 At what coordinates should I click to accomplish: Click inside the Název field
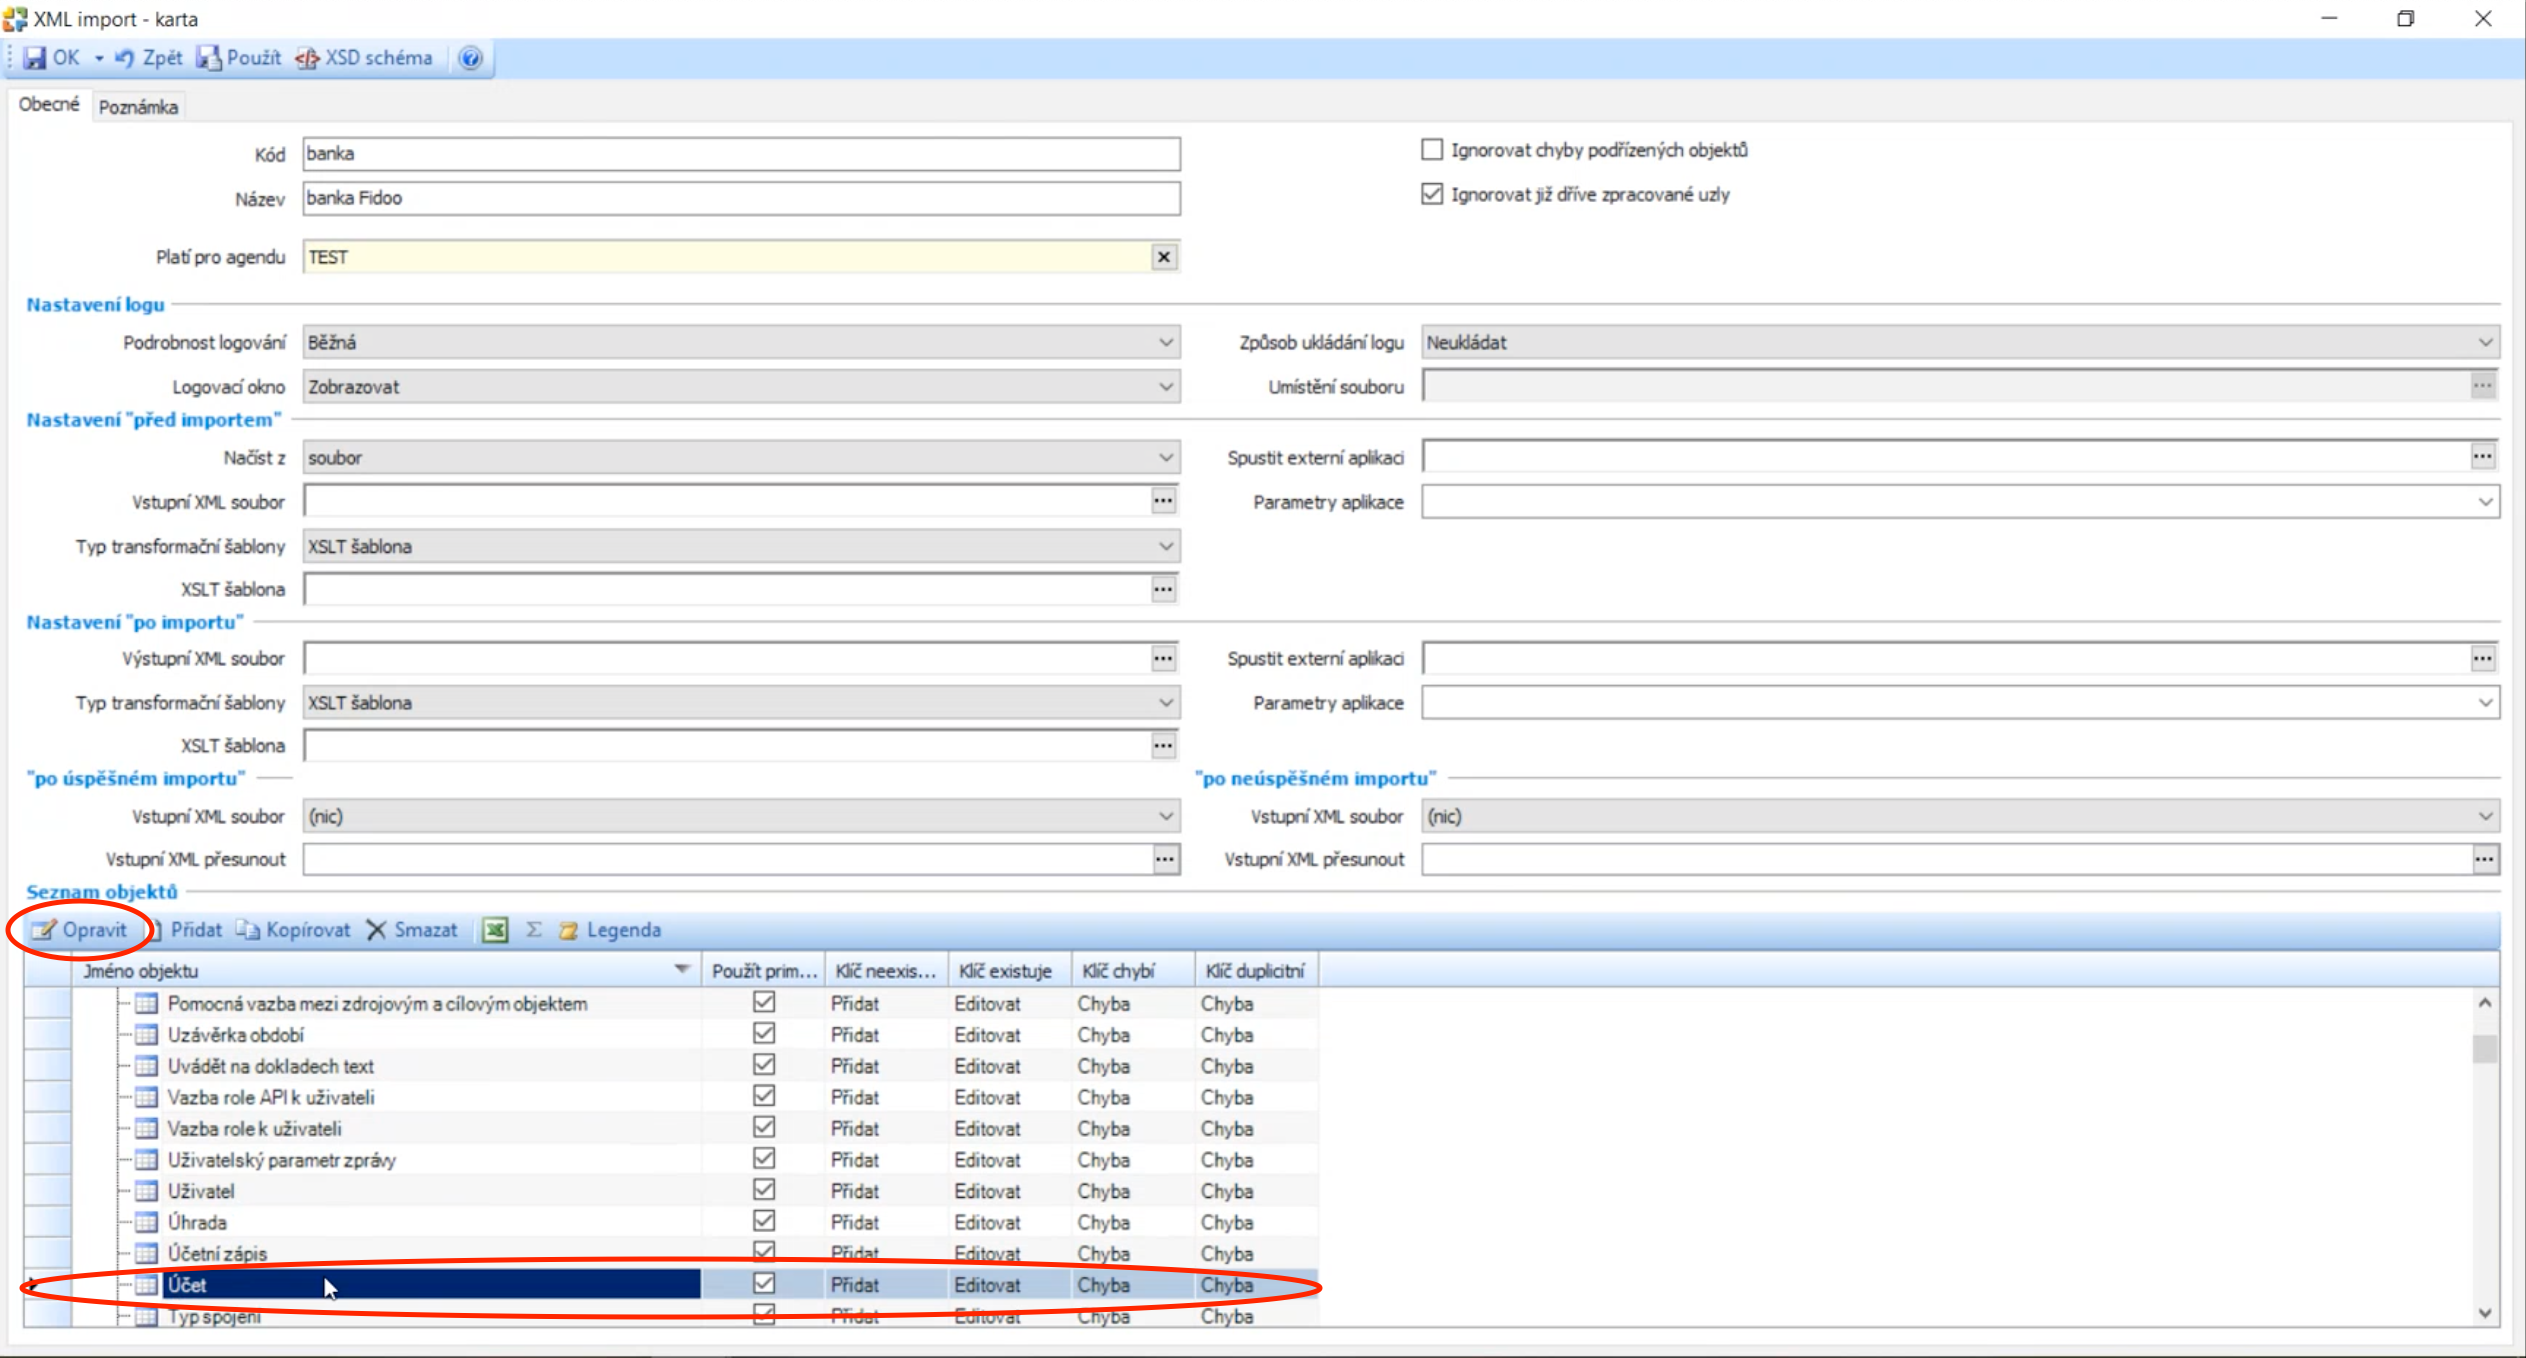[741, 198]
